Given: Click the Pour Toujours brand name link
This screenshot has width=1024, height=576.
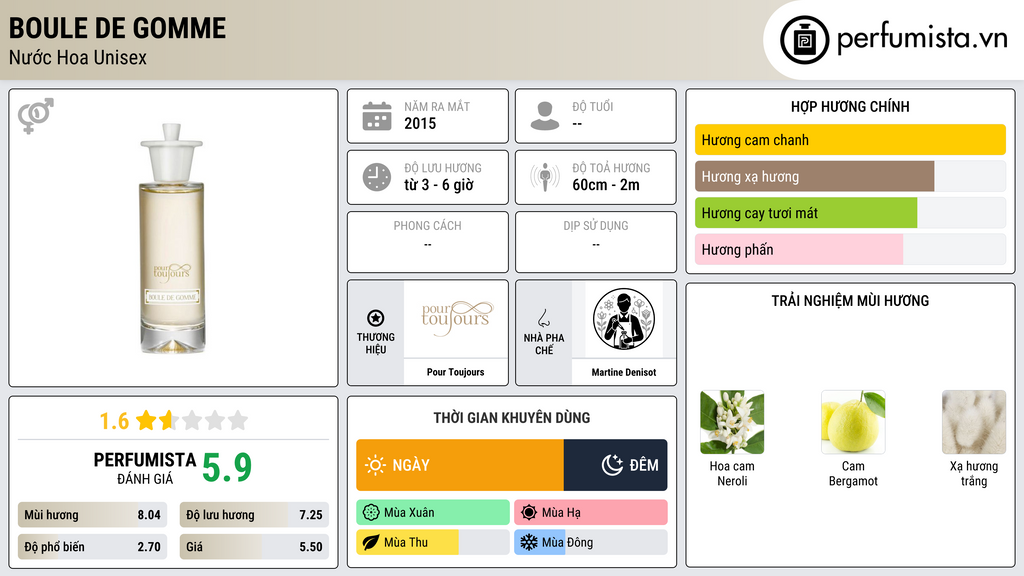Looking at the screenshot, I should pos(455,372).
